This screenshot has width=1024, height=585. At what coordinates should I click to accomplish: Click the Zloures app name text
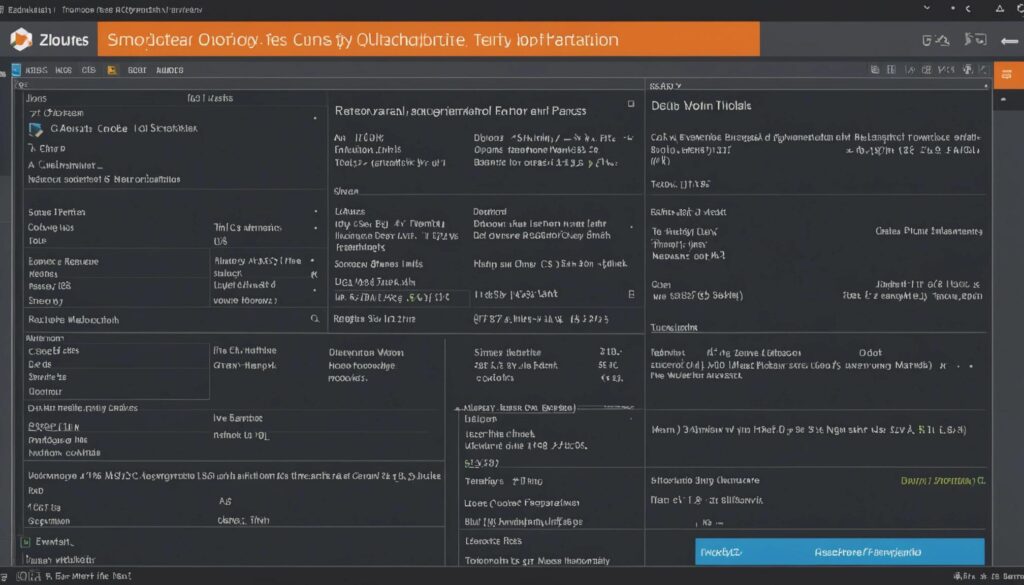tap(63, 40)
